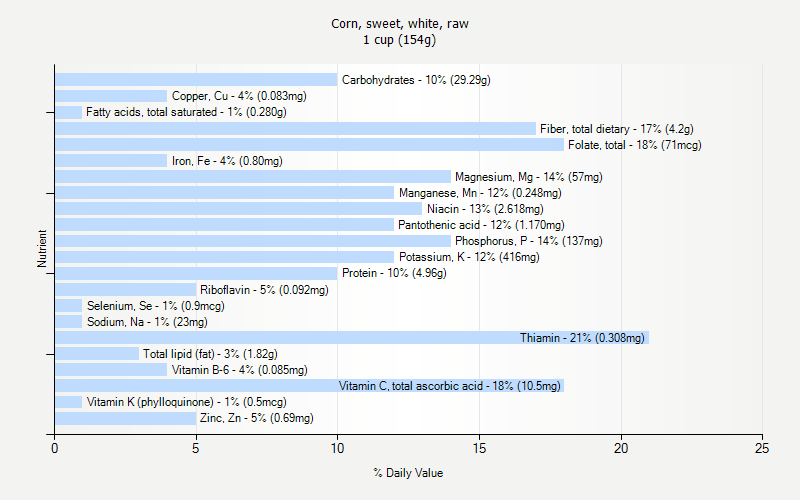Select the Vitamin K (phylloquinone) label
Screen dimensions: 800x500
click(x=187, y=402)
